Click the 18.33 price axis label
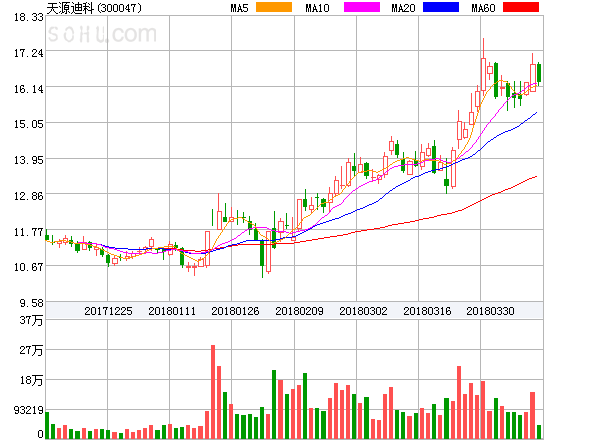This screenshot has height=440, width=600. [29, 17]
